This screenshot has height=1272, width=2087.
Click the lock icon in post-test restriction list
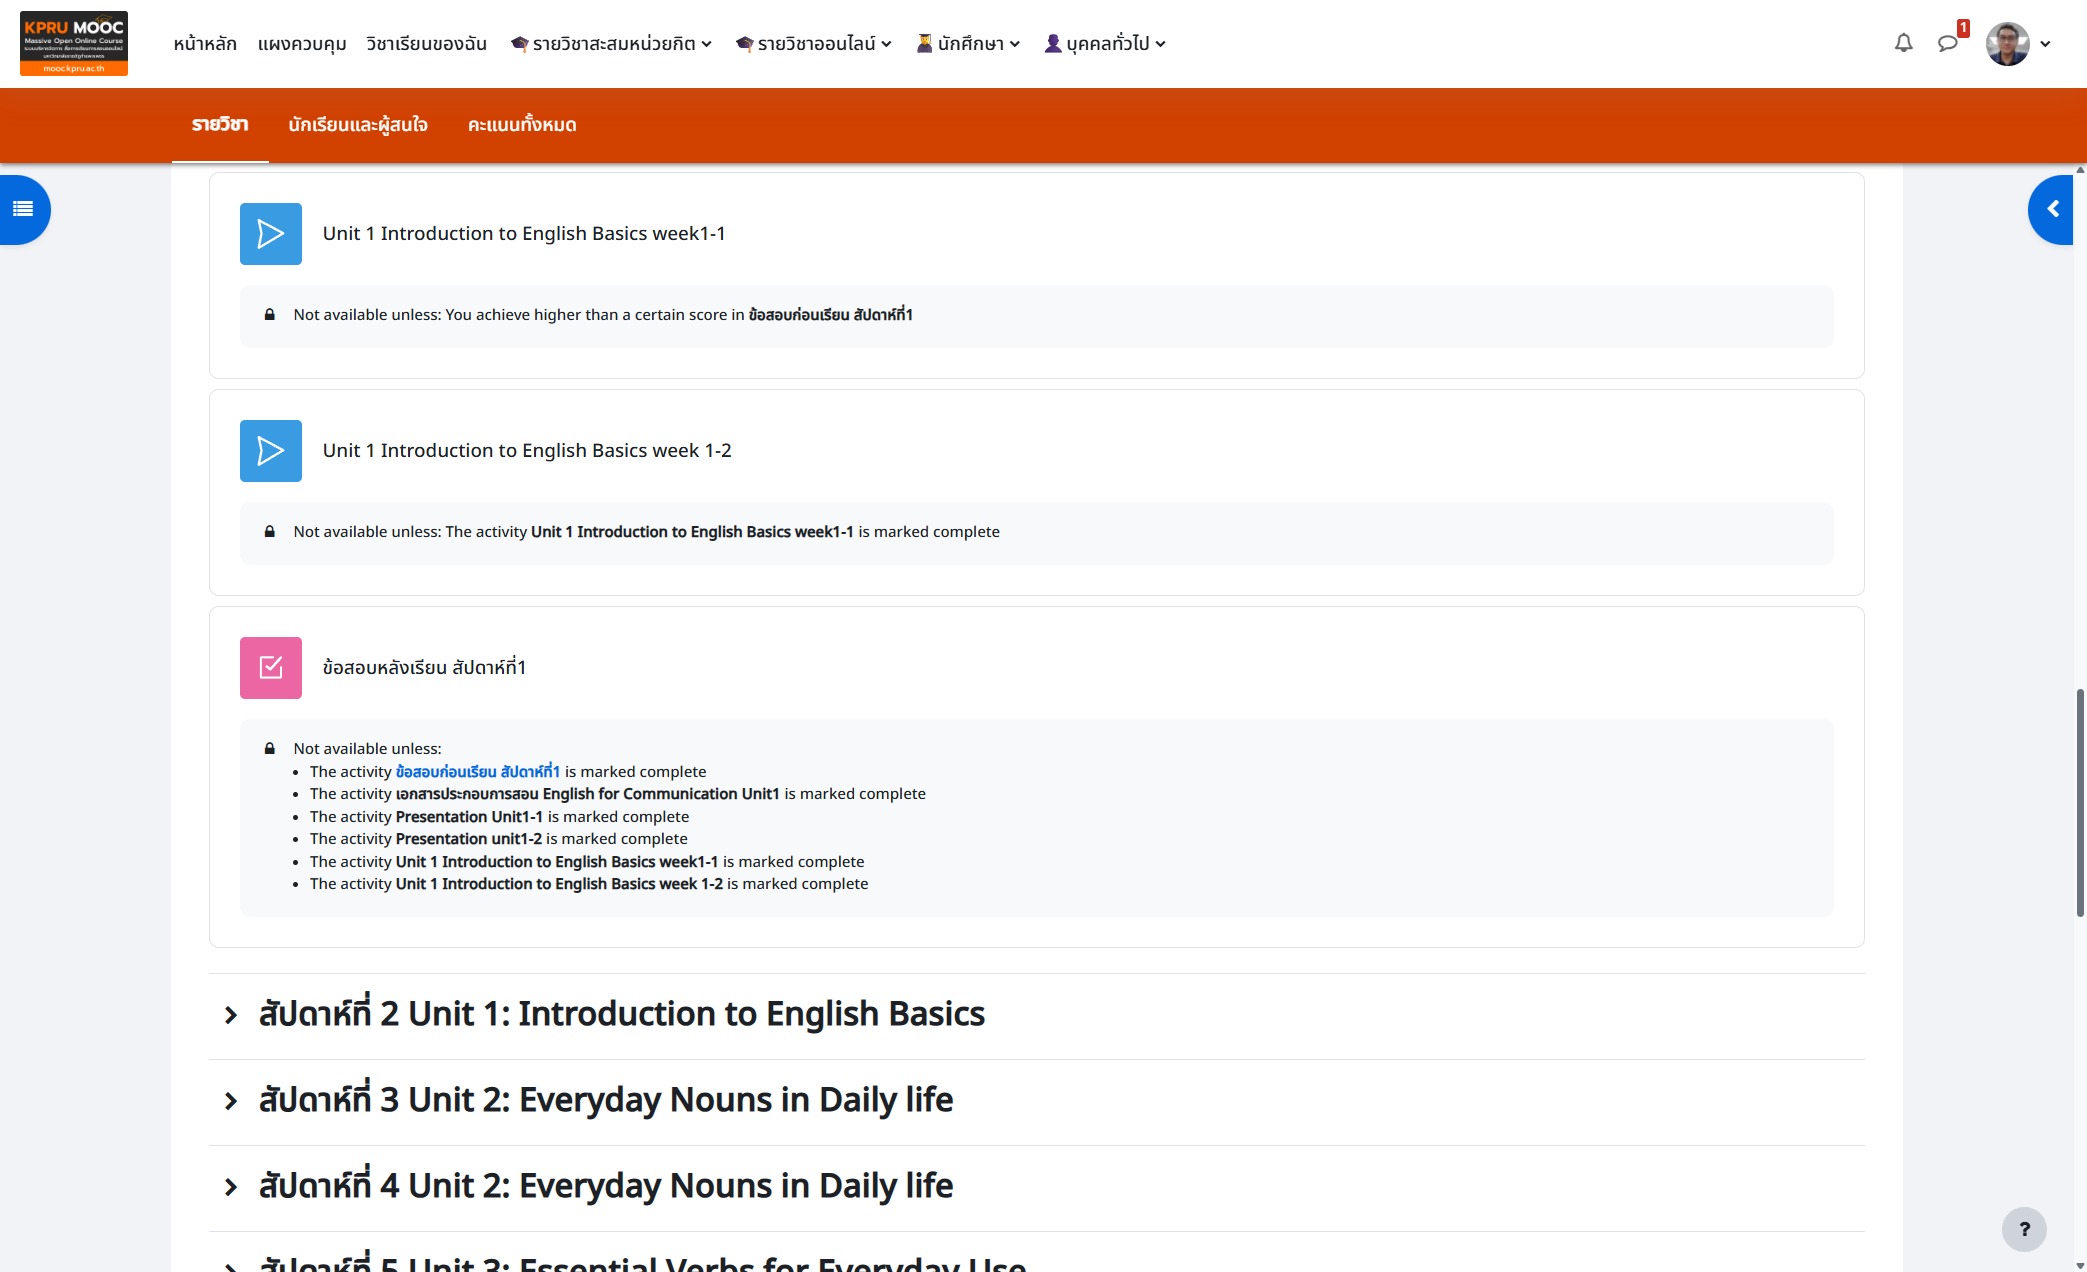coord(269,749)
